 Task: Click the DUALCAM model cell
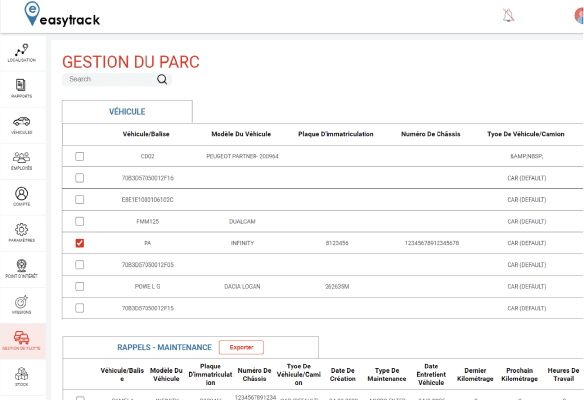[x=242, y=222]
